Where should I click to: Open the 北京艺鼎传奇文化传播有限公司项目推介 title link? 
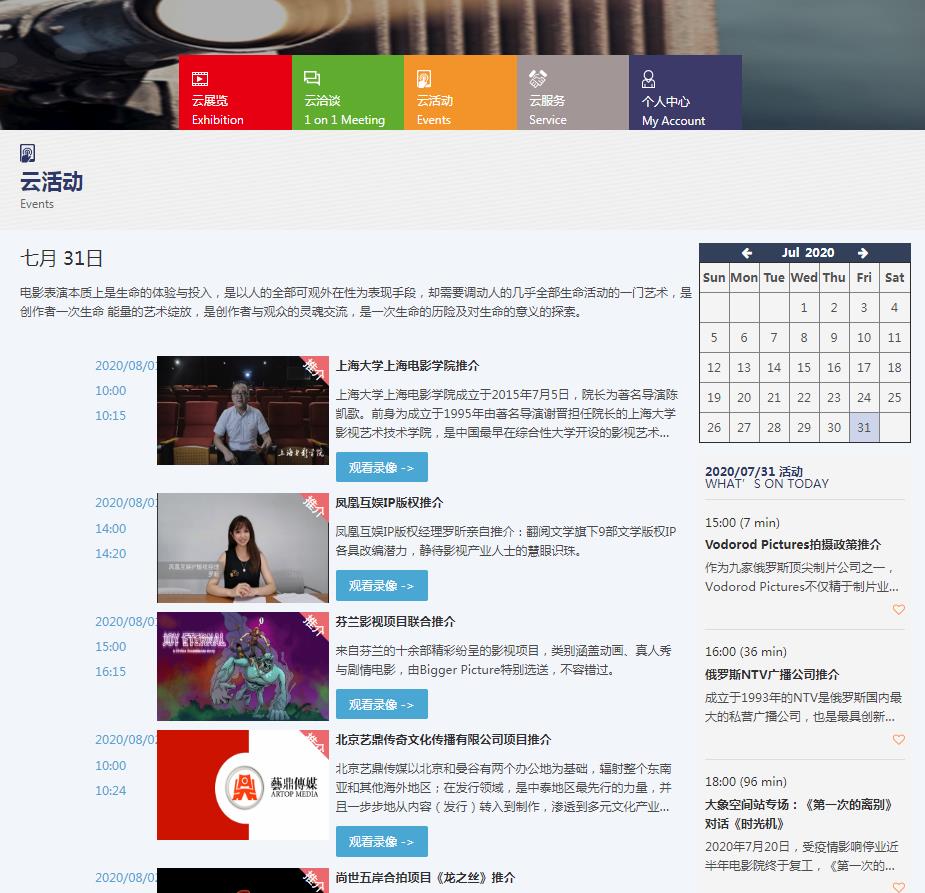pos(443,740)
